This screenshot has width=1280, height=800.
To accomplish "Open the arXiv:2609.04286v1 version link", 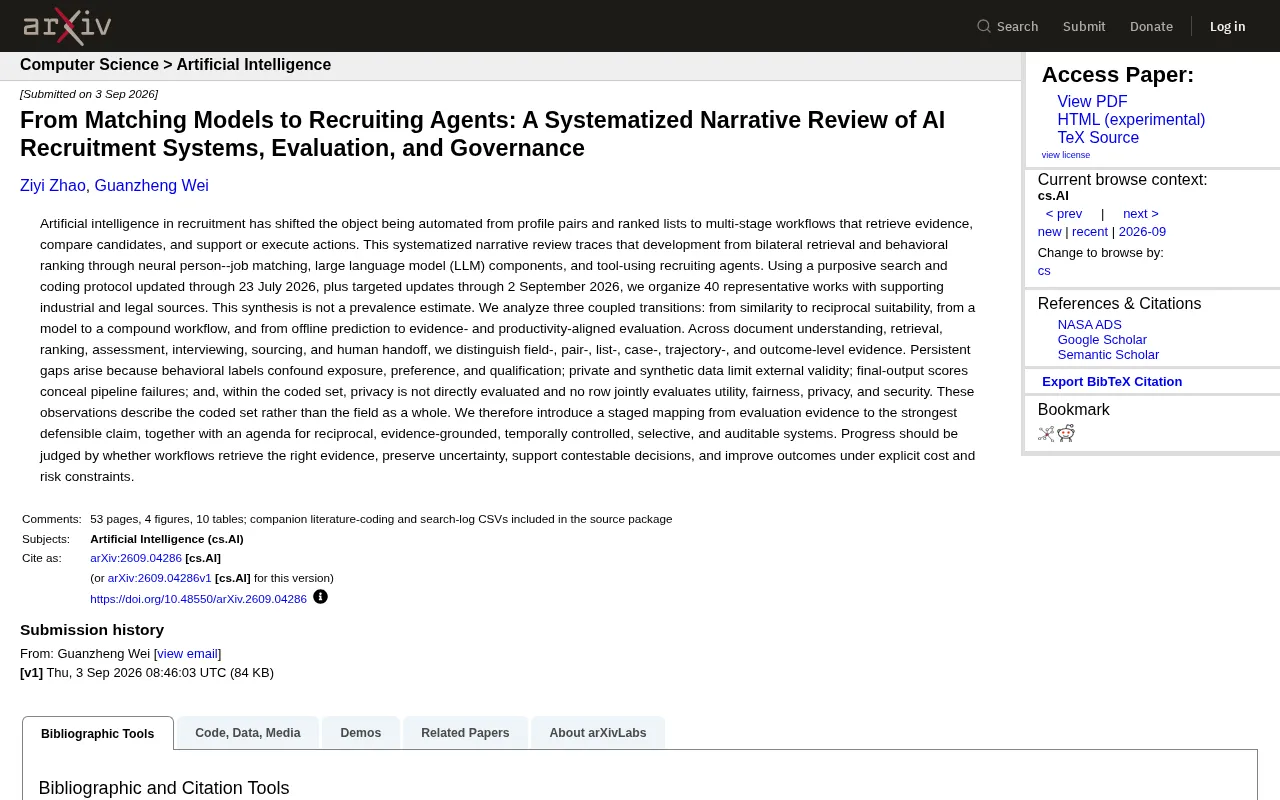I will click(160, 578).
